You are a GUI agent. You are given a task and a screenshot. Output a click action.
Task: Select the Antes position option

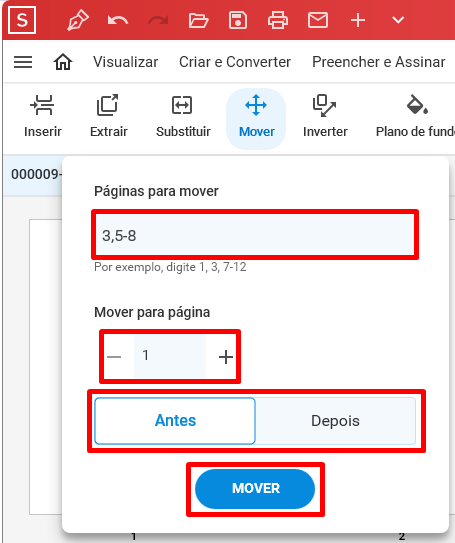[x=175, y=421]
